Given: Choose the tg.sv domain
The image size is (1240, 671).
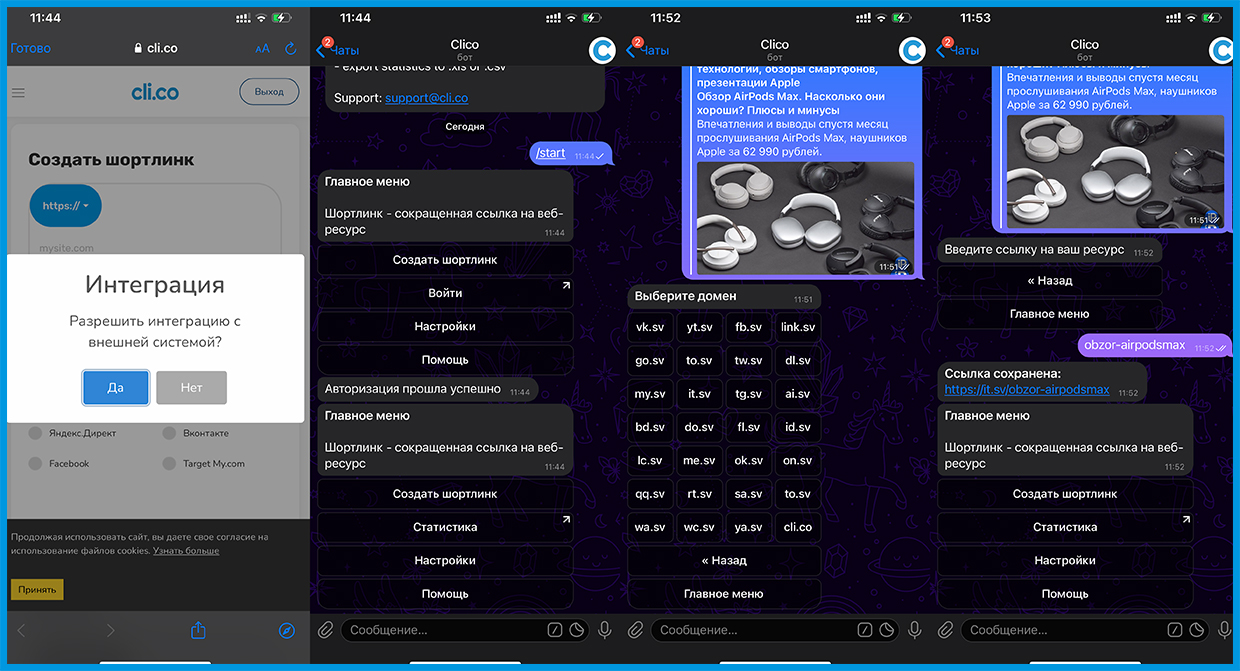Looking at the screenshot, I should click(749, 394).
